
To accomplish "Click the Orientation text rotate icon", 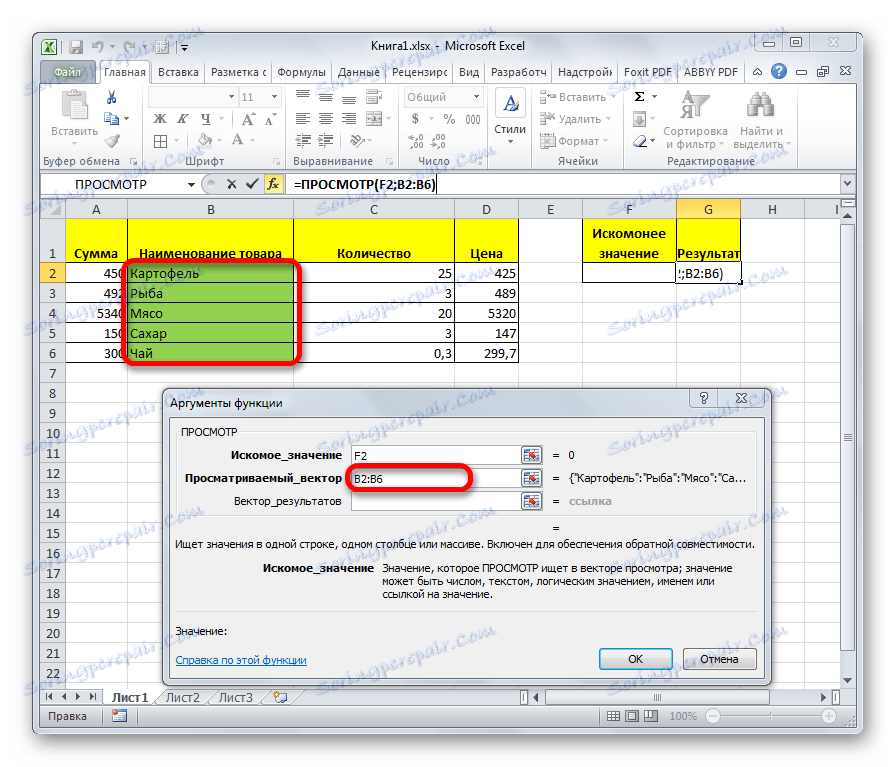I will pyautogui.click(x=357, y=141).
